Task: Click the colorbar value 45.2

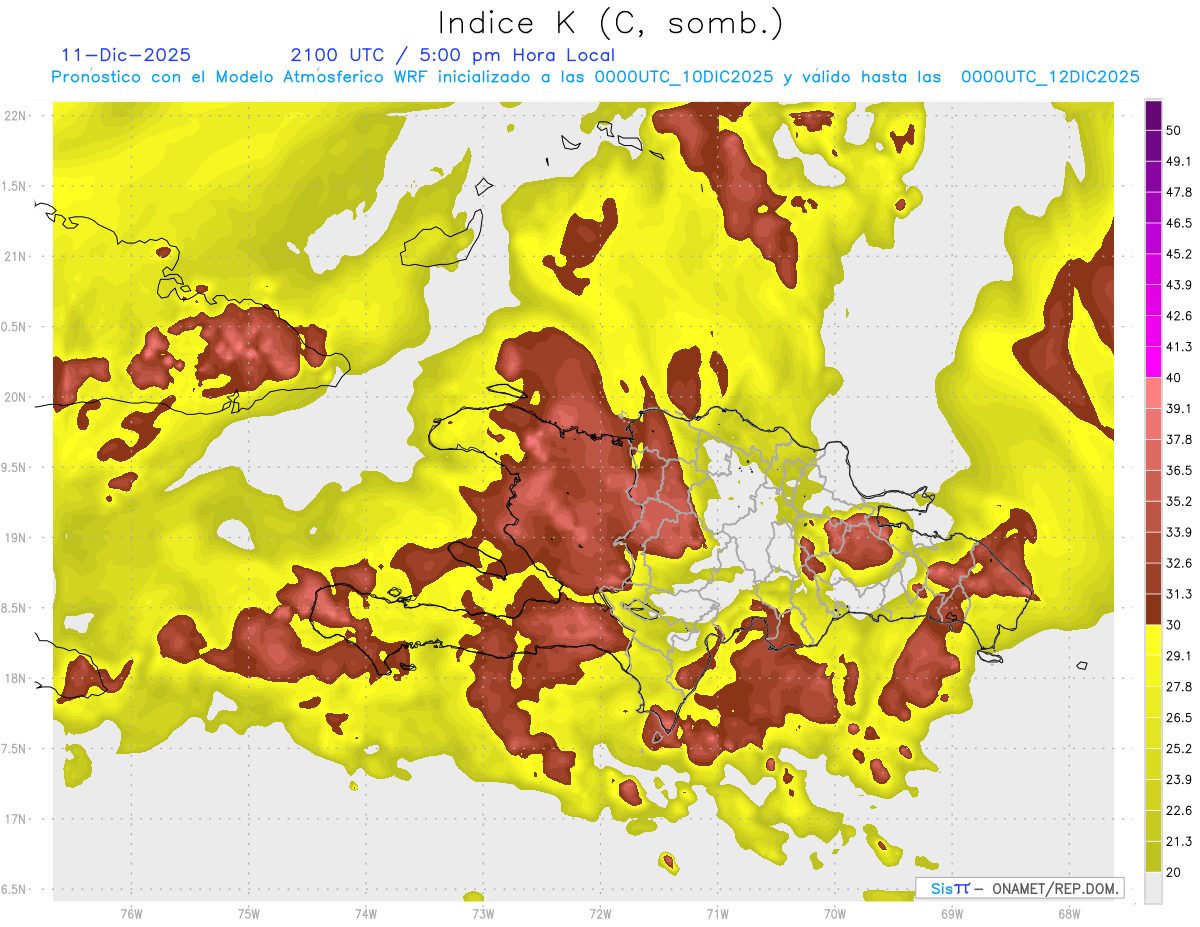Action: tap(1179, 255)
